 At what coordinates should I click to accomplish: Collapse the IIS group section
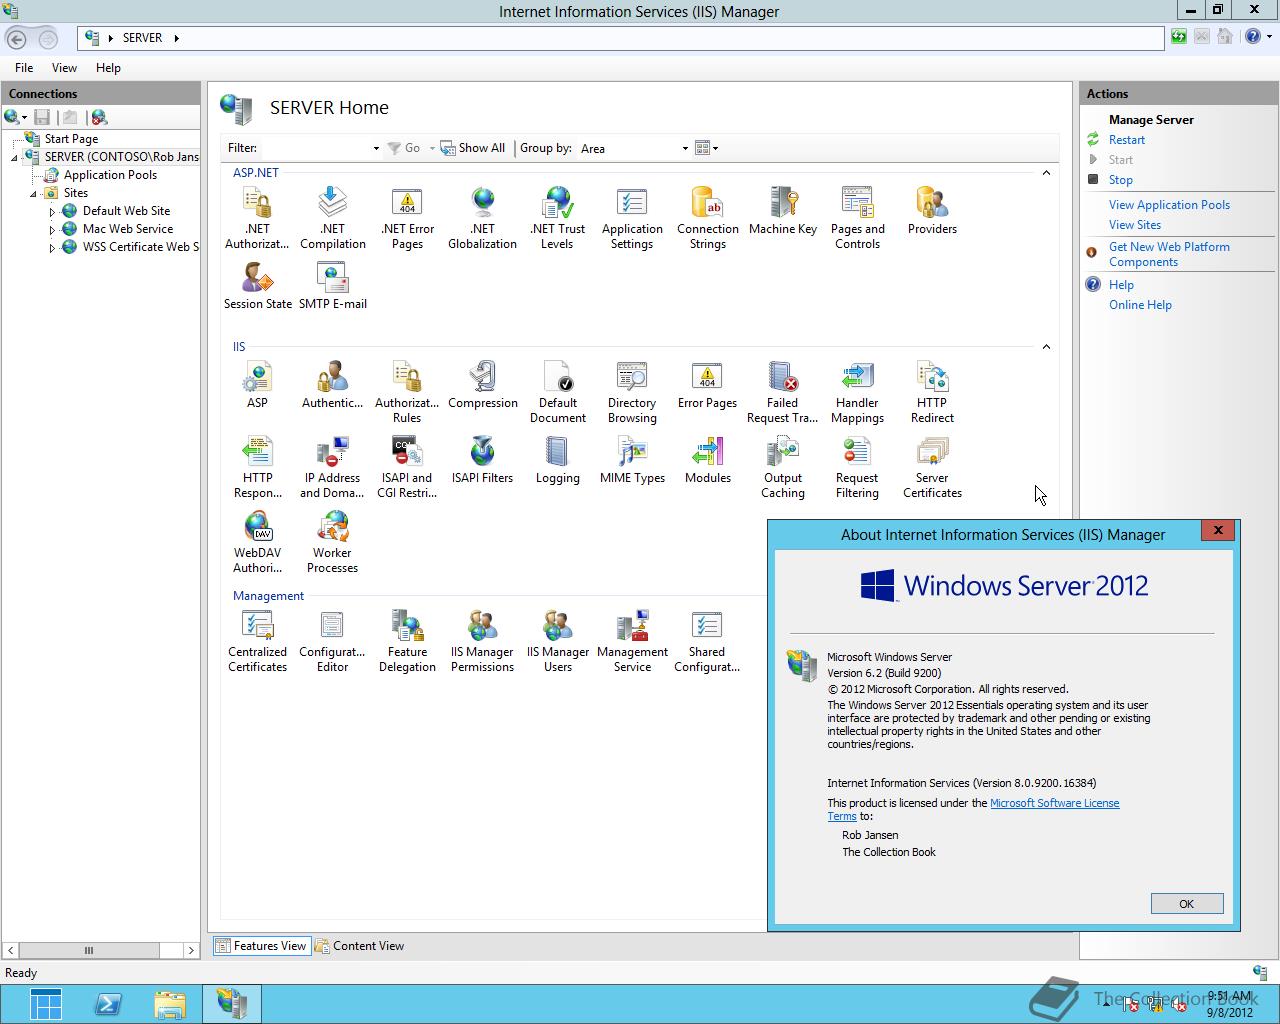click(x=1046, y=347)
